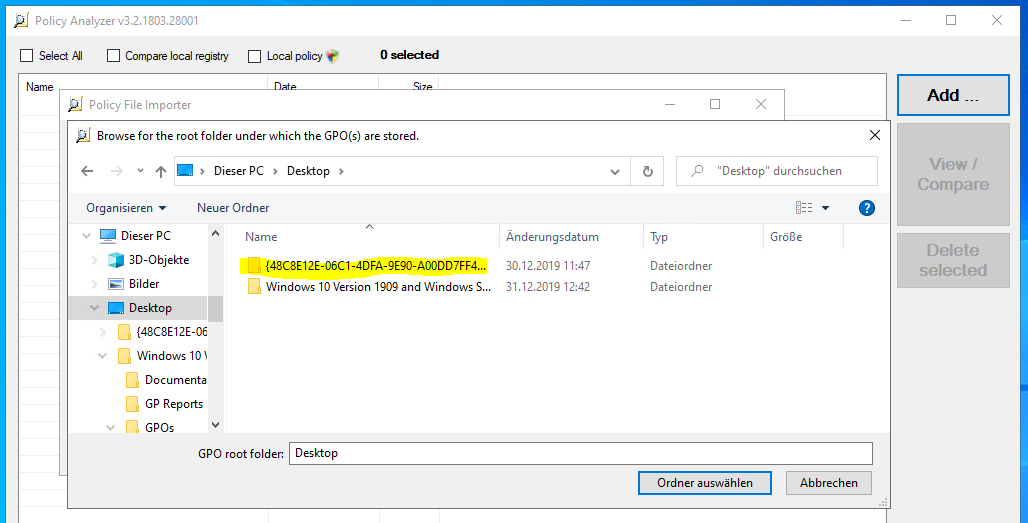Go up one folder level with up arrow
This screenshot has height=523, width=1028.
(161, 171)
